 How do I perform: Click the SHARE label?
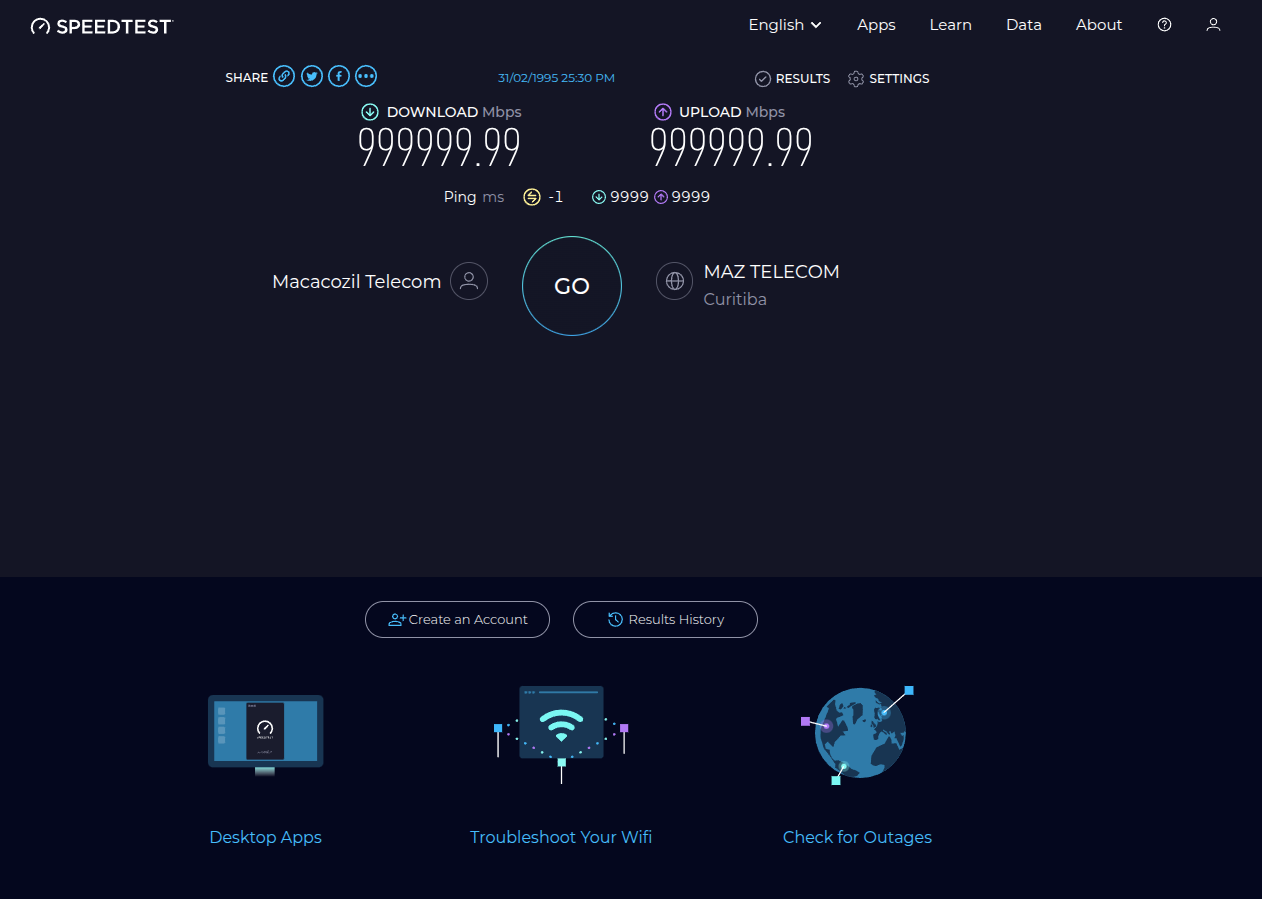pos(246,77)
